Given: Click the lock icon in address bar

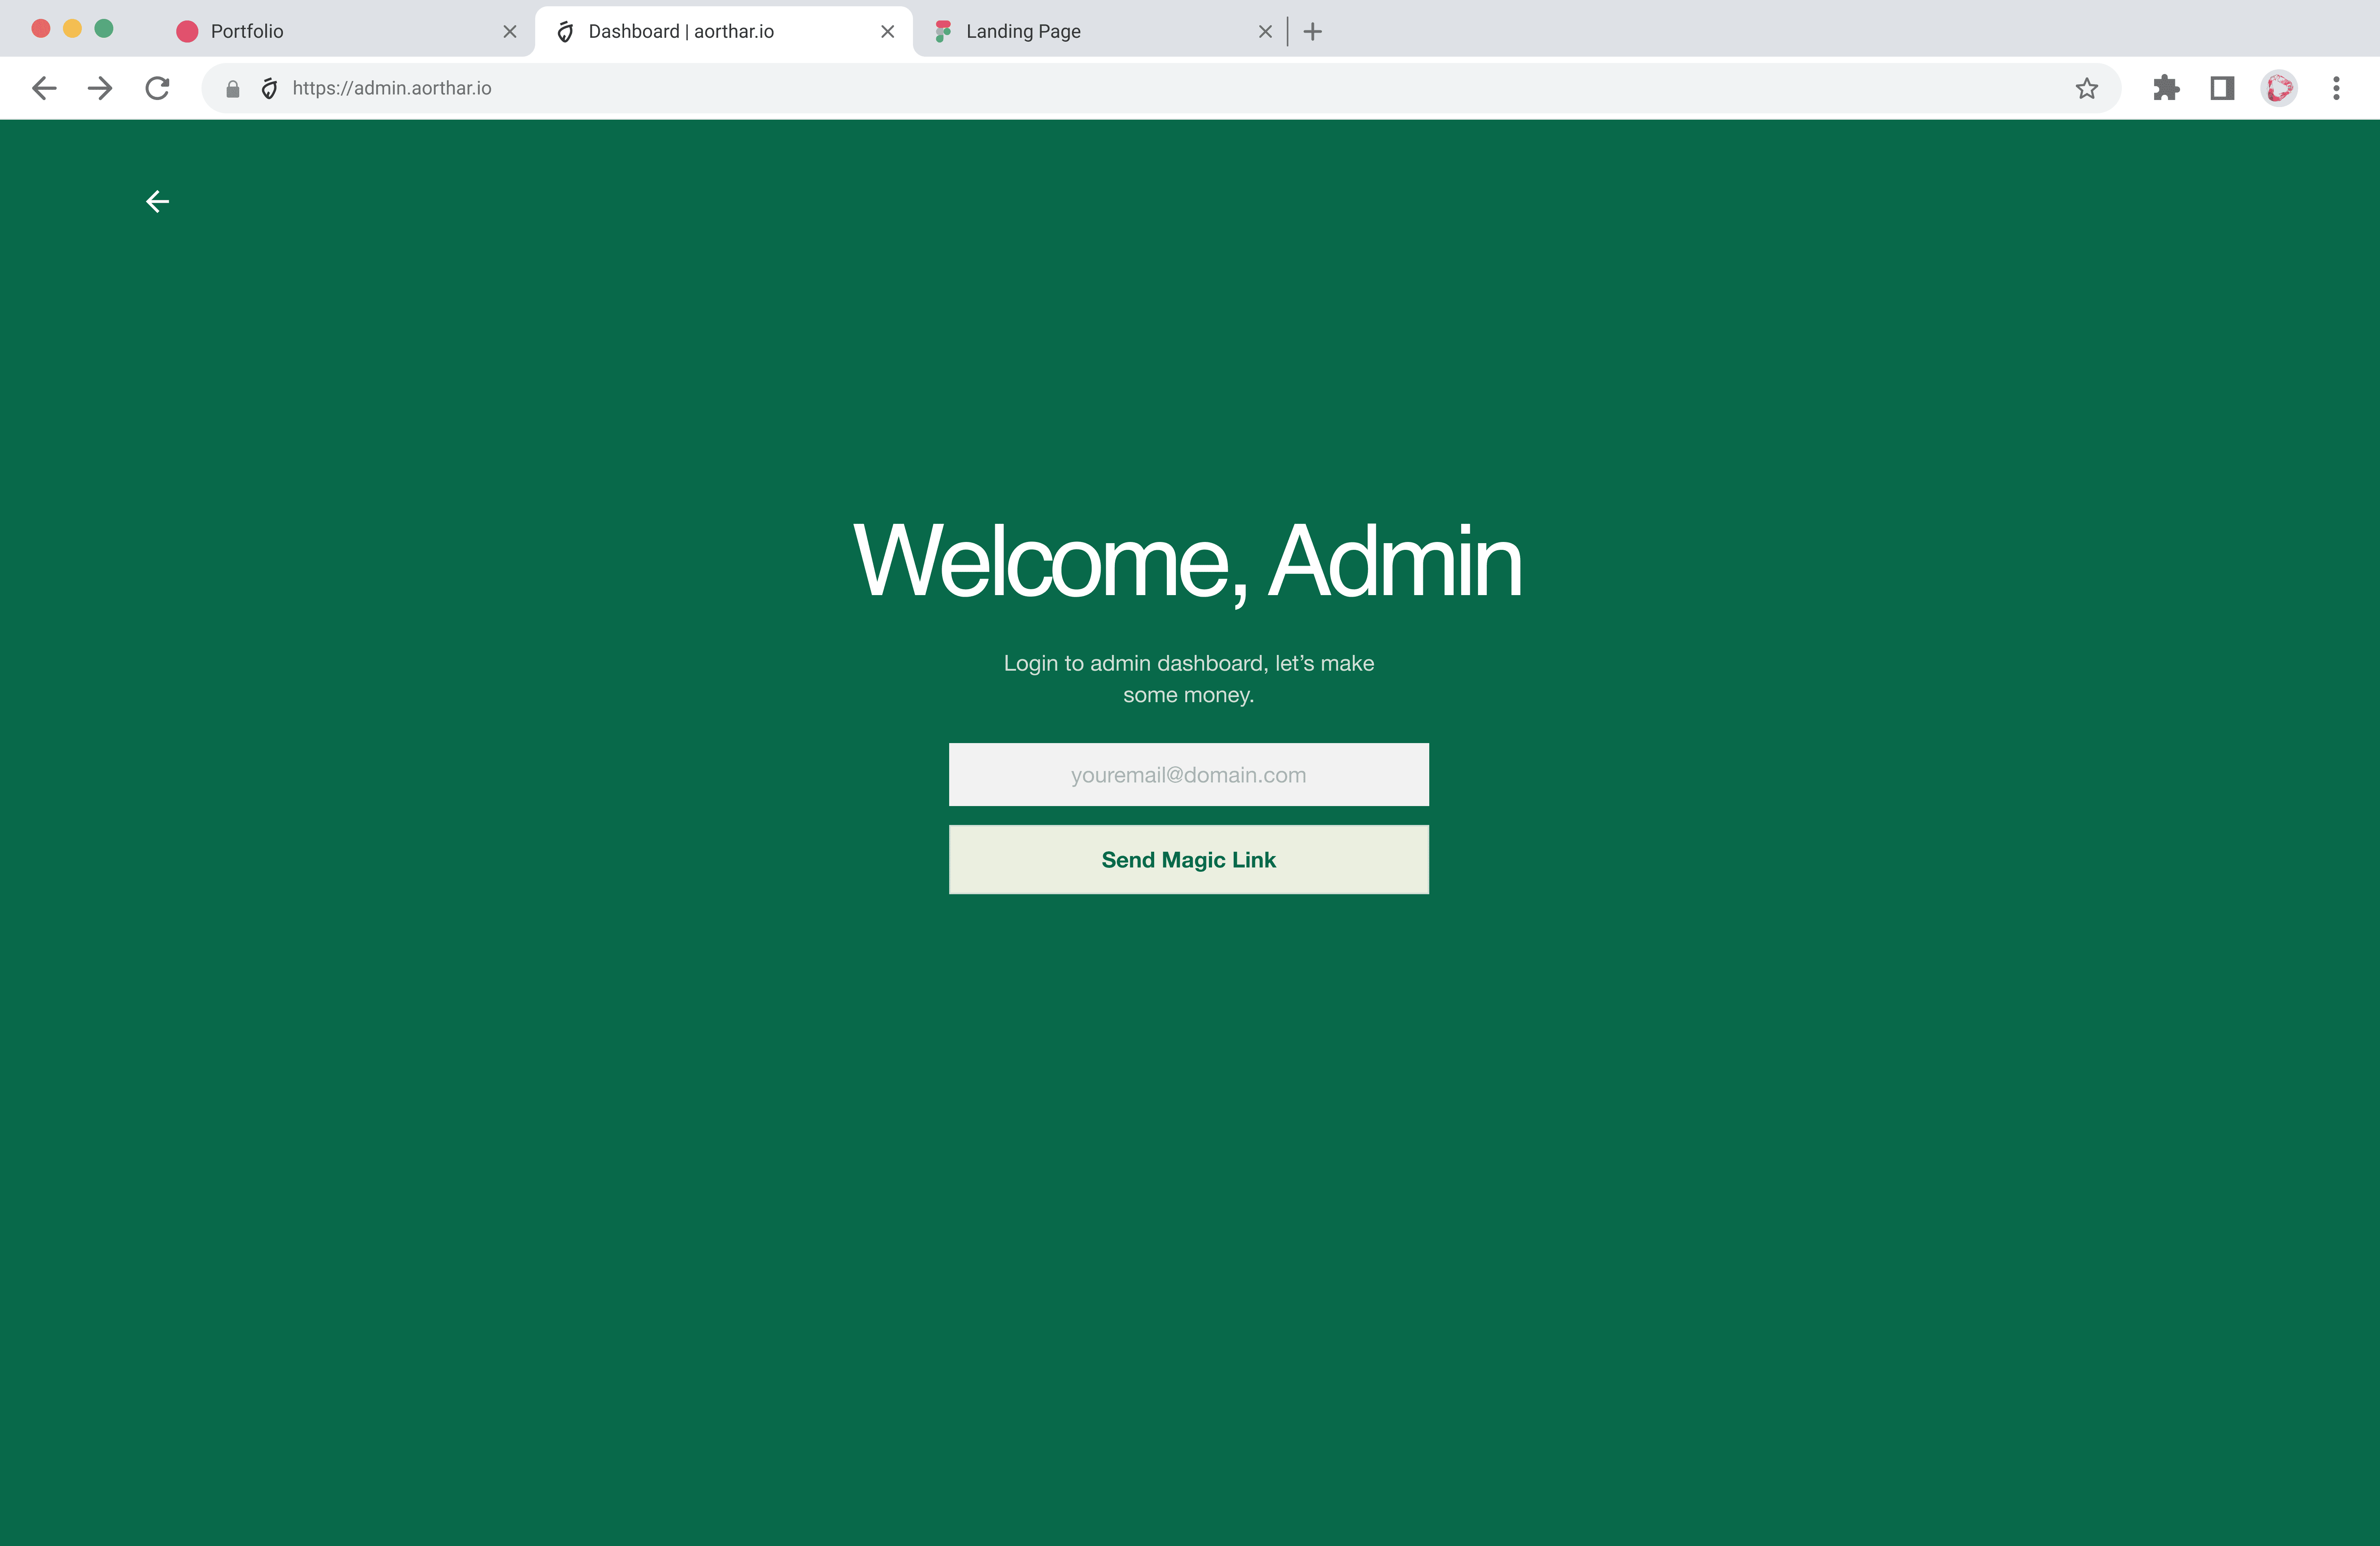Looking at the screenshot, I should point(233,89).
